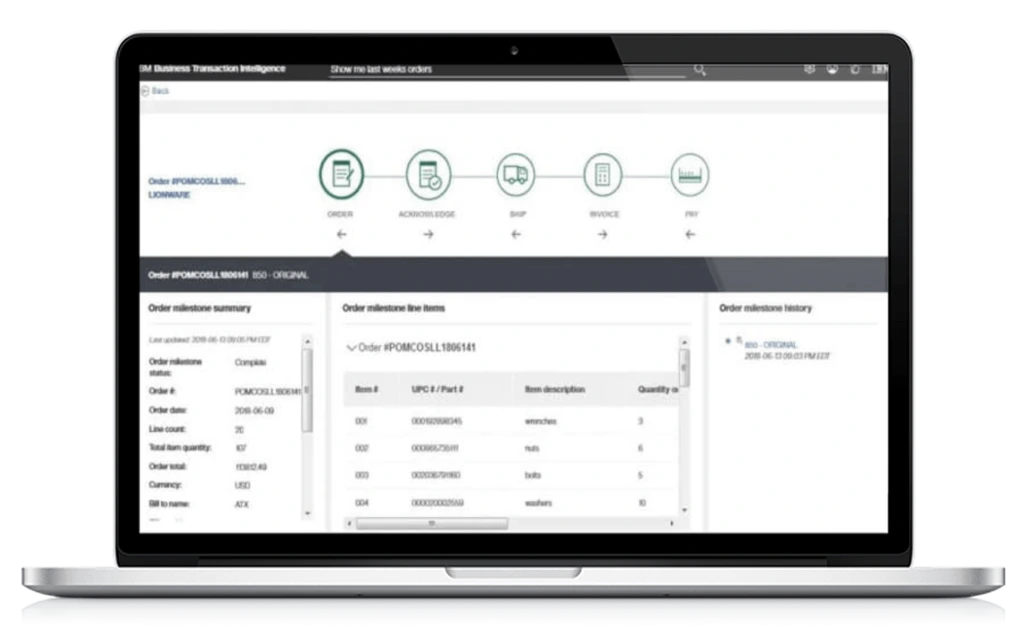
Task: Click the ORDER label under first milestone
Action: click(340, 214)
